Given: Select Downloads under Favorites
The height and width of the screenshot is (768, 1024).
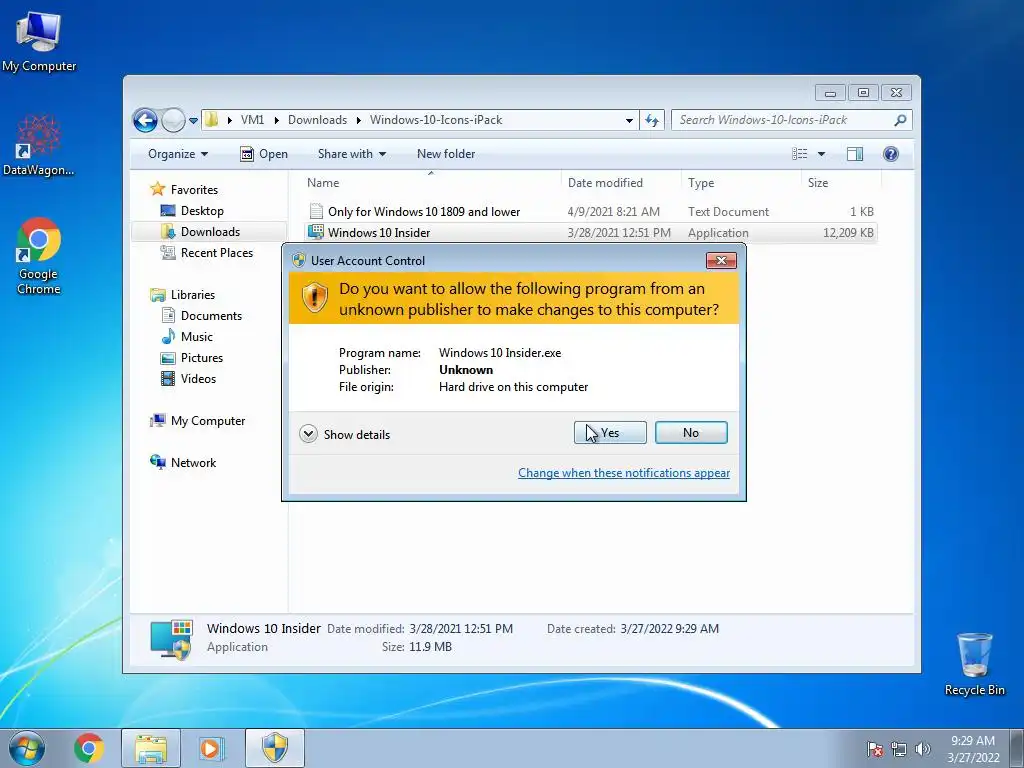Looking at the screenshot, I should 210,232.
